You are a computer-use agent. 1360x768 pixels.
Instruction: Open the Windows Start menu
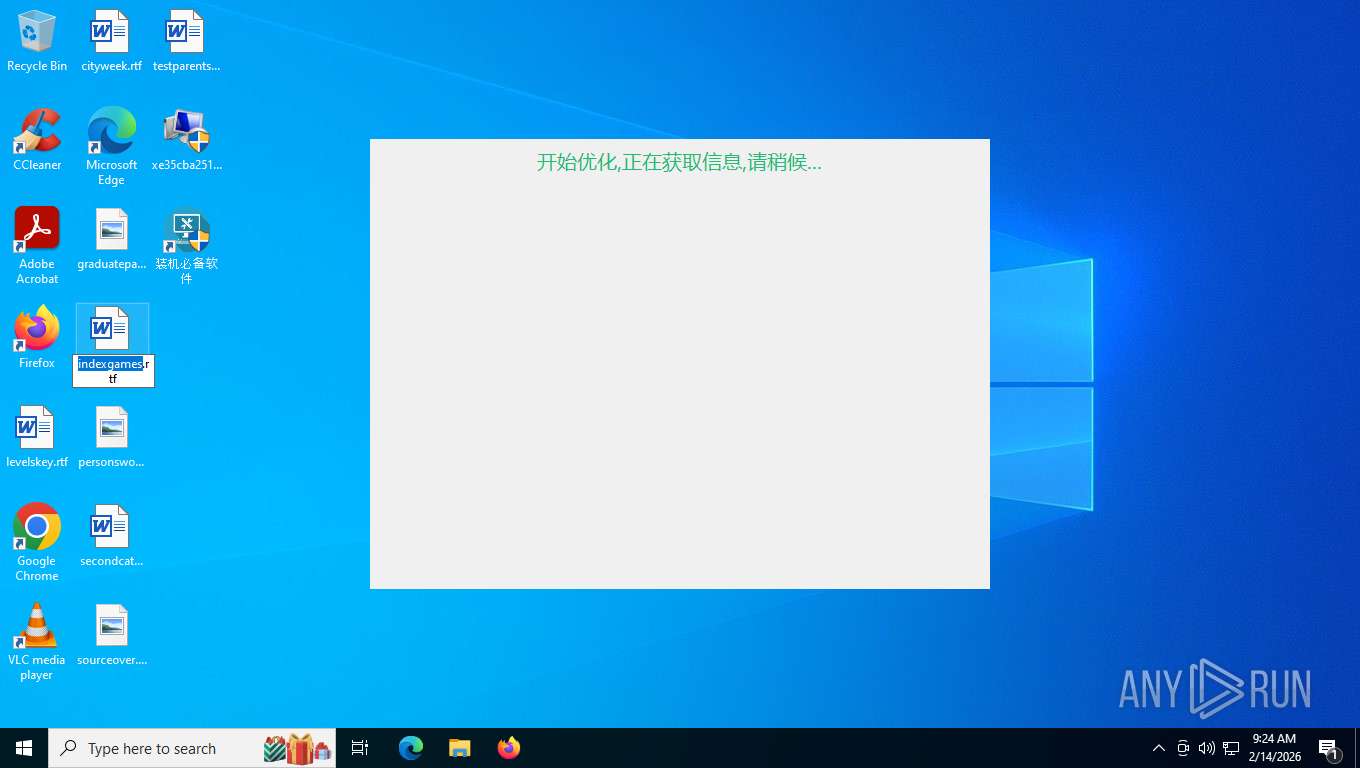24,748
